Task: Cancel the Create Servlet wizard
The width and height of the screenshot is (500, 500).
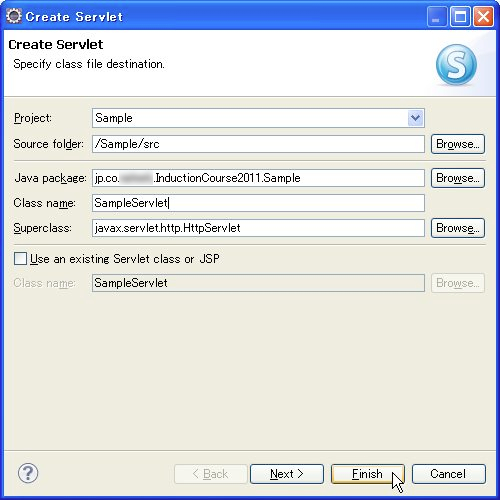Action: [x=449, y=474]
